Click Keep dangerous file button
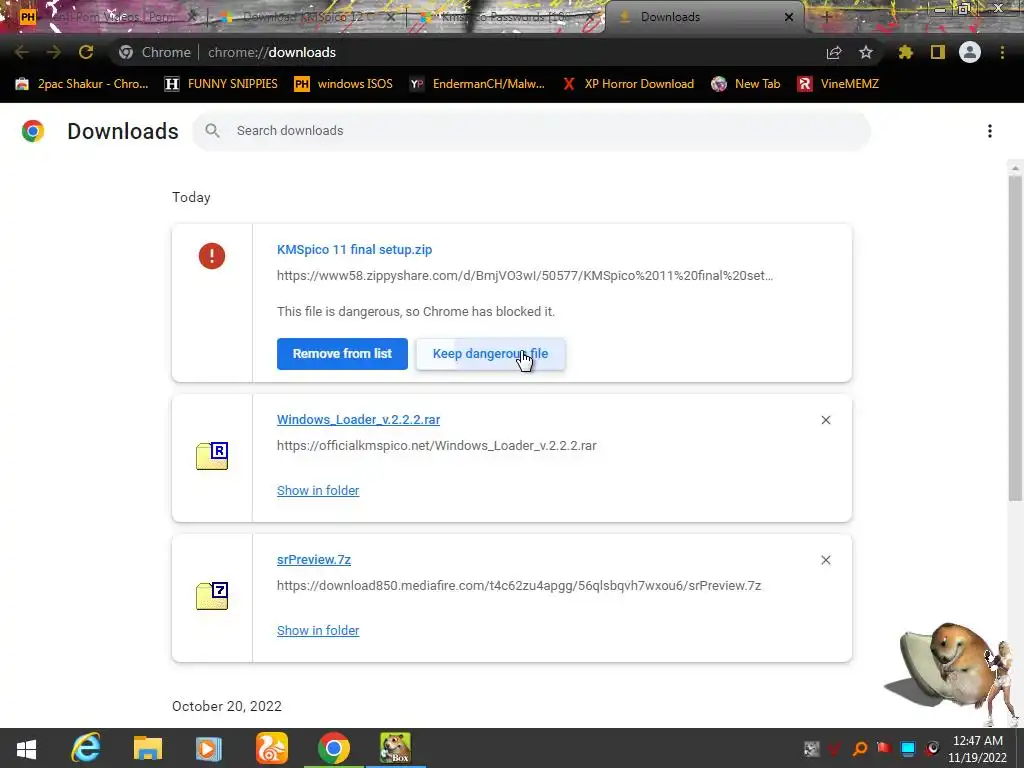1024x768 pixels. (x=490, y=354)
